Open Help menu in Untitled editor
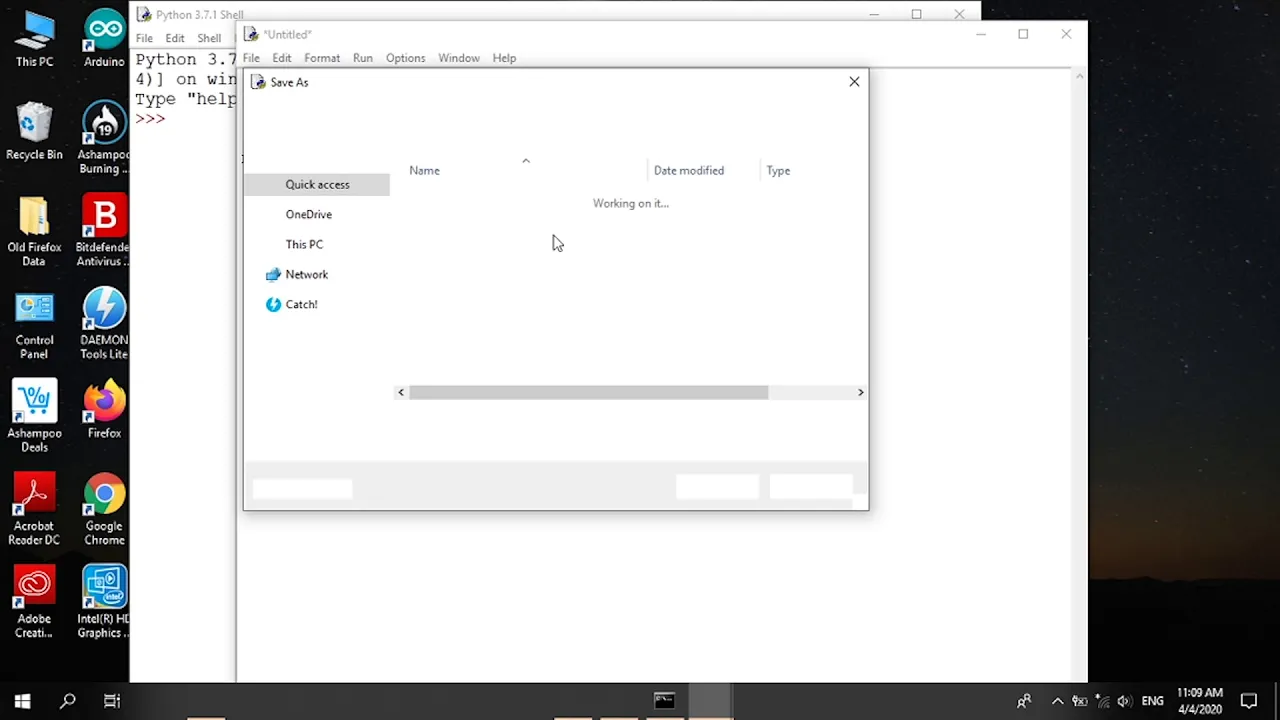The width and height of the screenshot is (1280, 720). 504,58
